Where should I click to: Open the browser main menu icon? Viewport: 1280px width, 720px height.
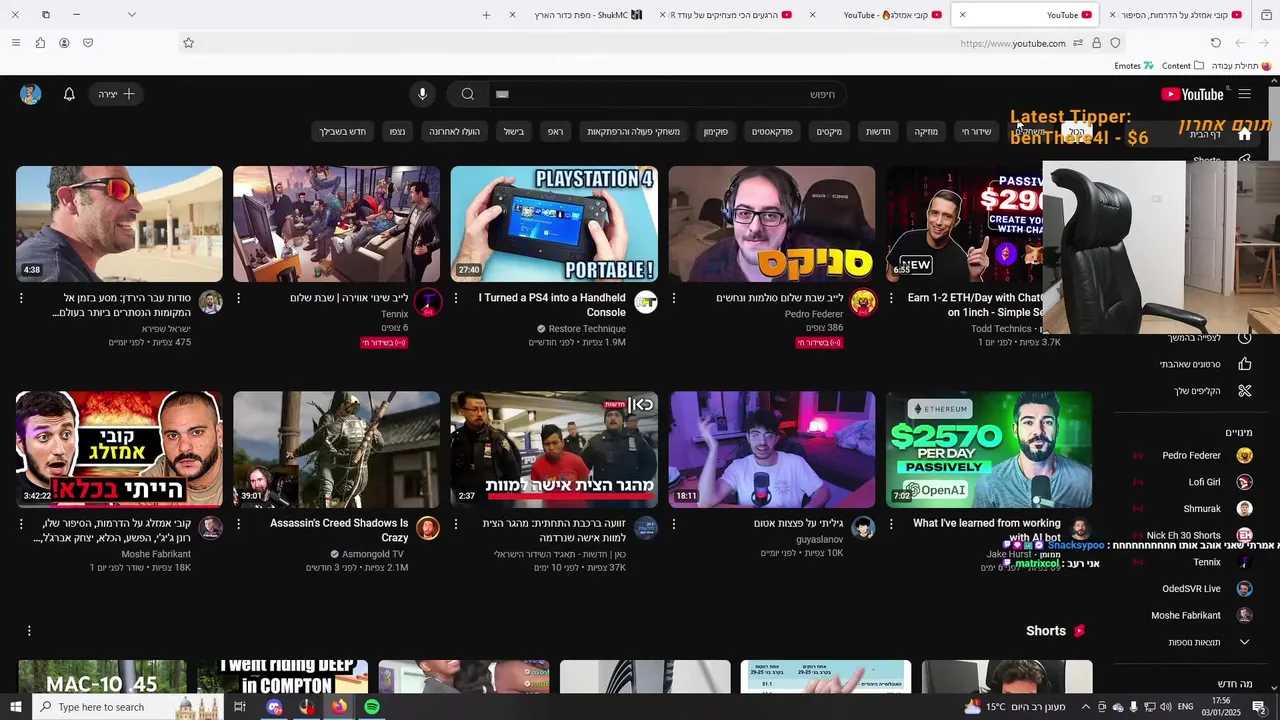[x=15, y=43]
